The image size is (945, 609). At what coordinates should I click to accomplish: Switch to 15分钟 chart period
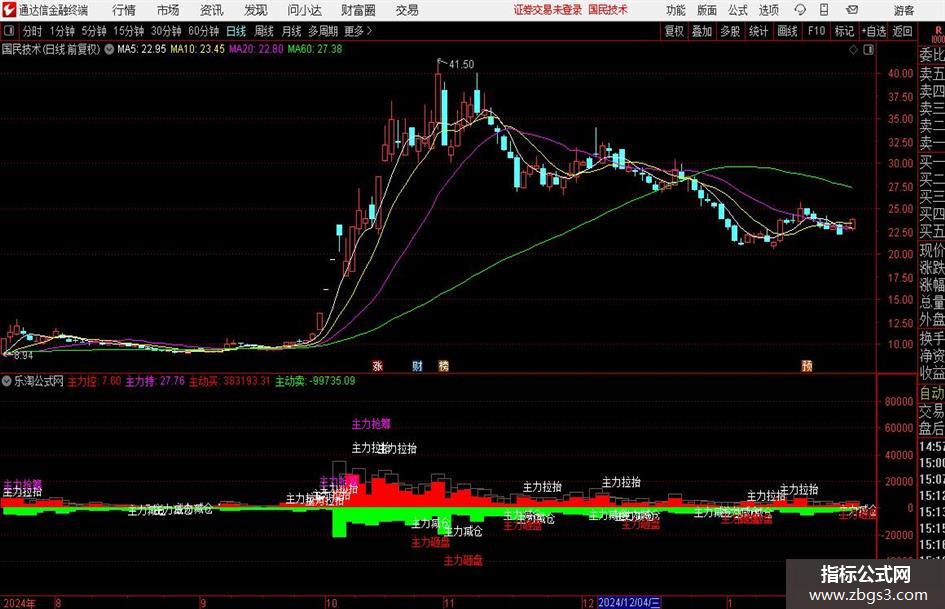pyautogui.click(x=128, y=31)
